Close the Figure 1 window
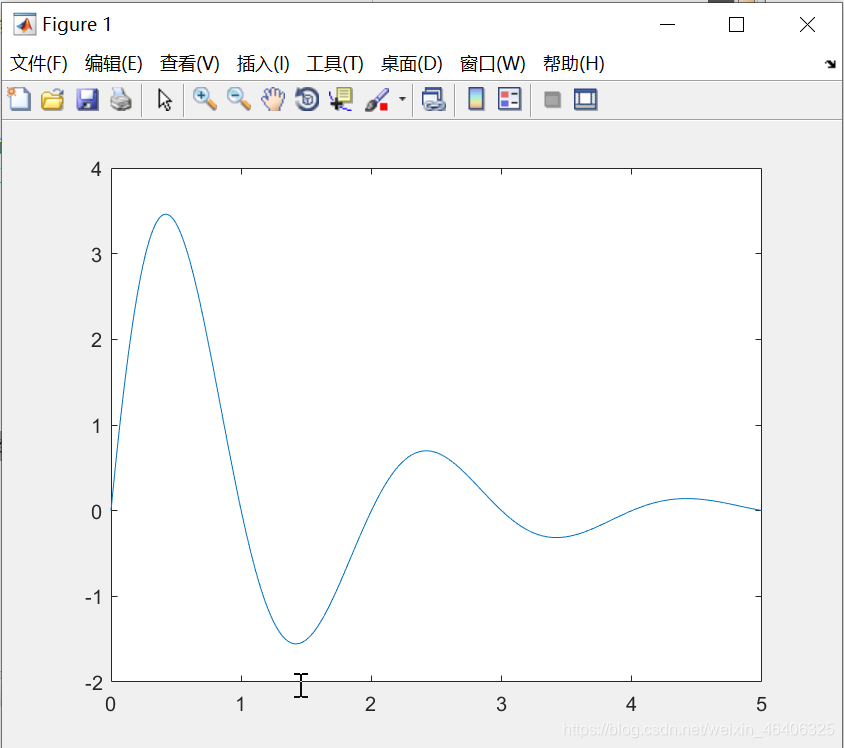This screenshot has height=748, width=844. click(807, 25)
